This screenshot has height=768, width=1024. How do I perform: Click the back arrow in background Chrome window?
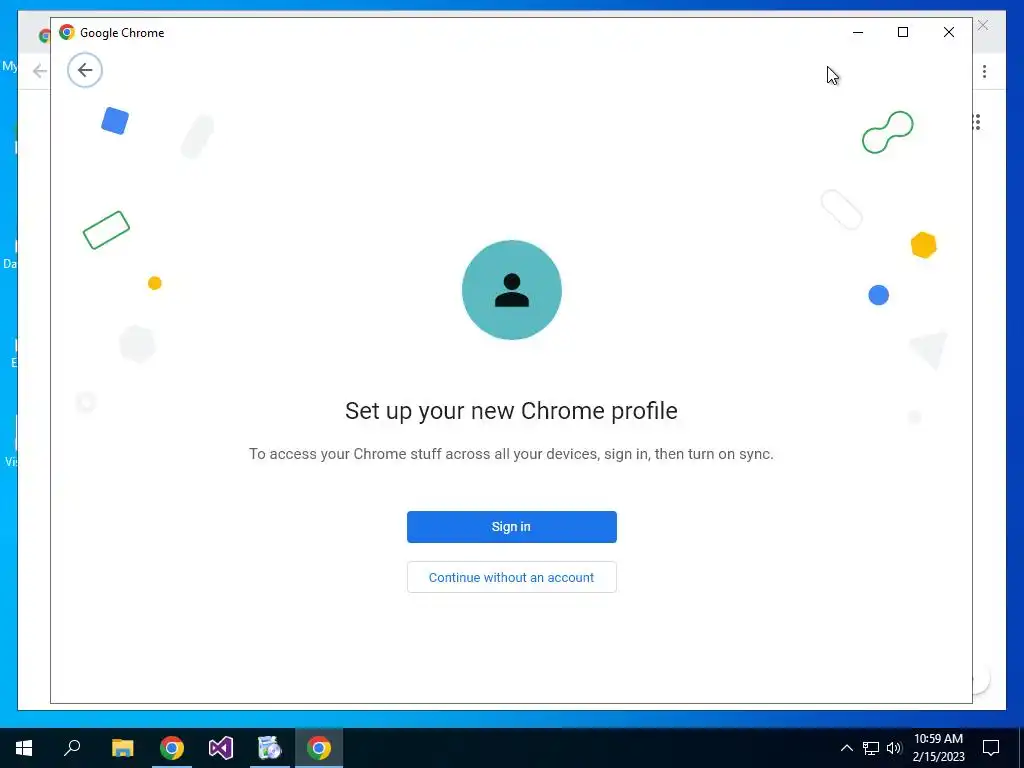coord(40,71)
